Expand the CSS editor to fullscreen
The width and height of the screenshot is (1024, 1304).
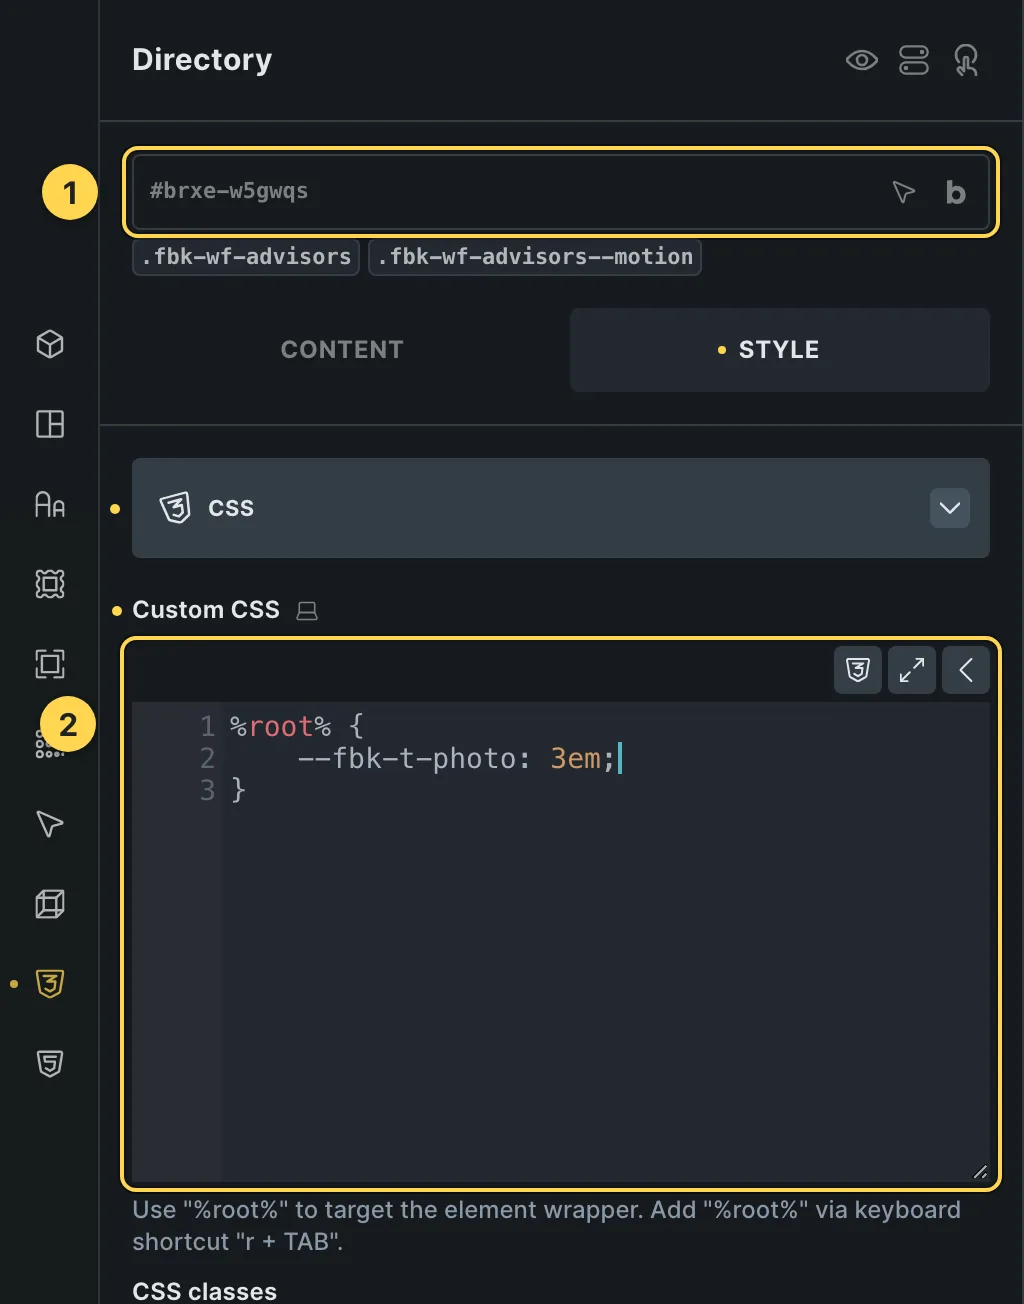tap(912, 670)
